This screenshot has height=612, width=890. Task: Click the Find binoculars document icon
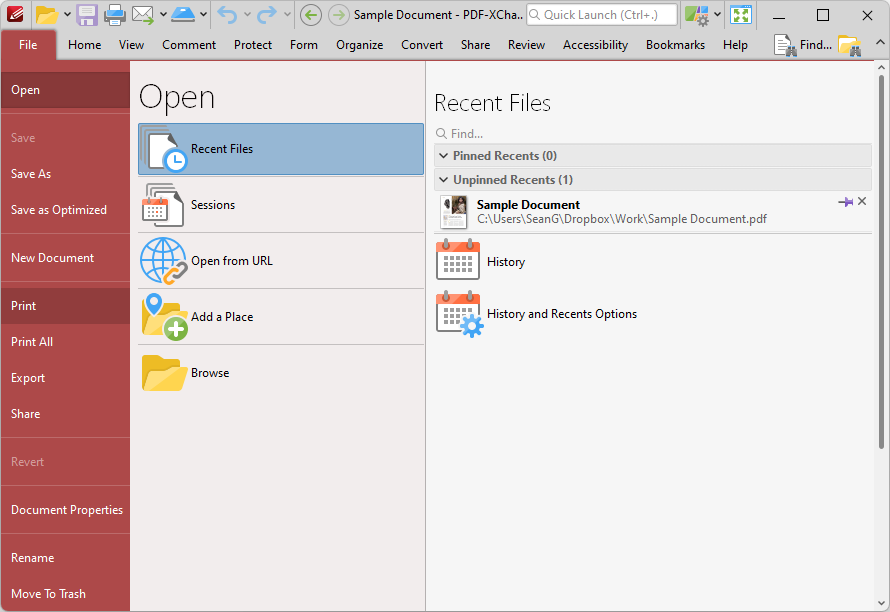(x=785, y=45)
